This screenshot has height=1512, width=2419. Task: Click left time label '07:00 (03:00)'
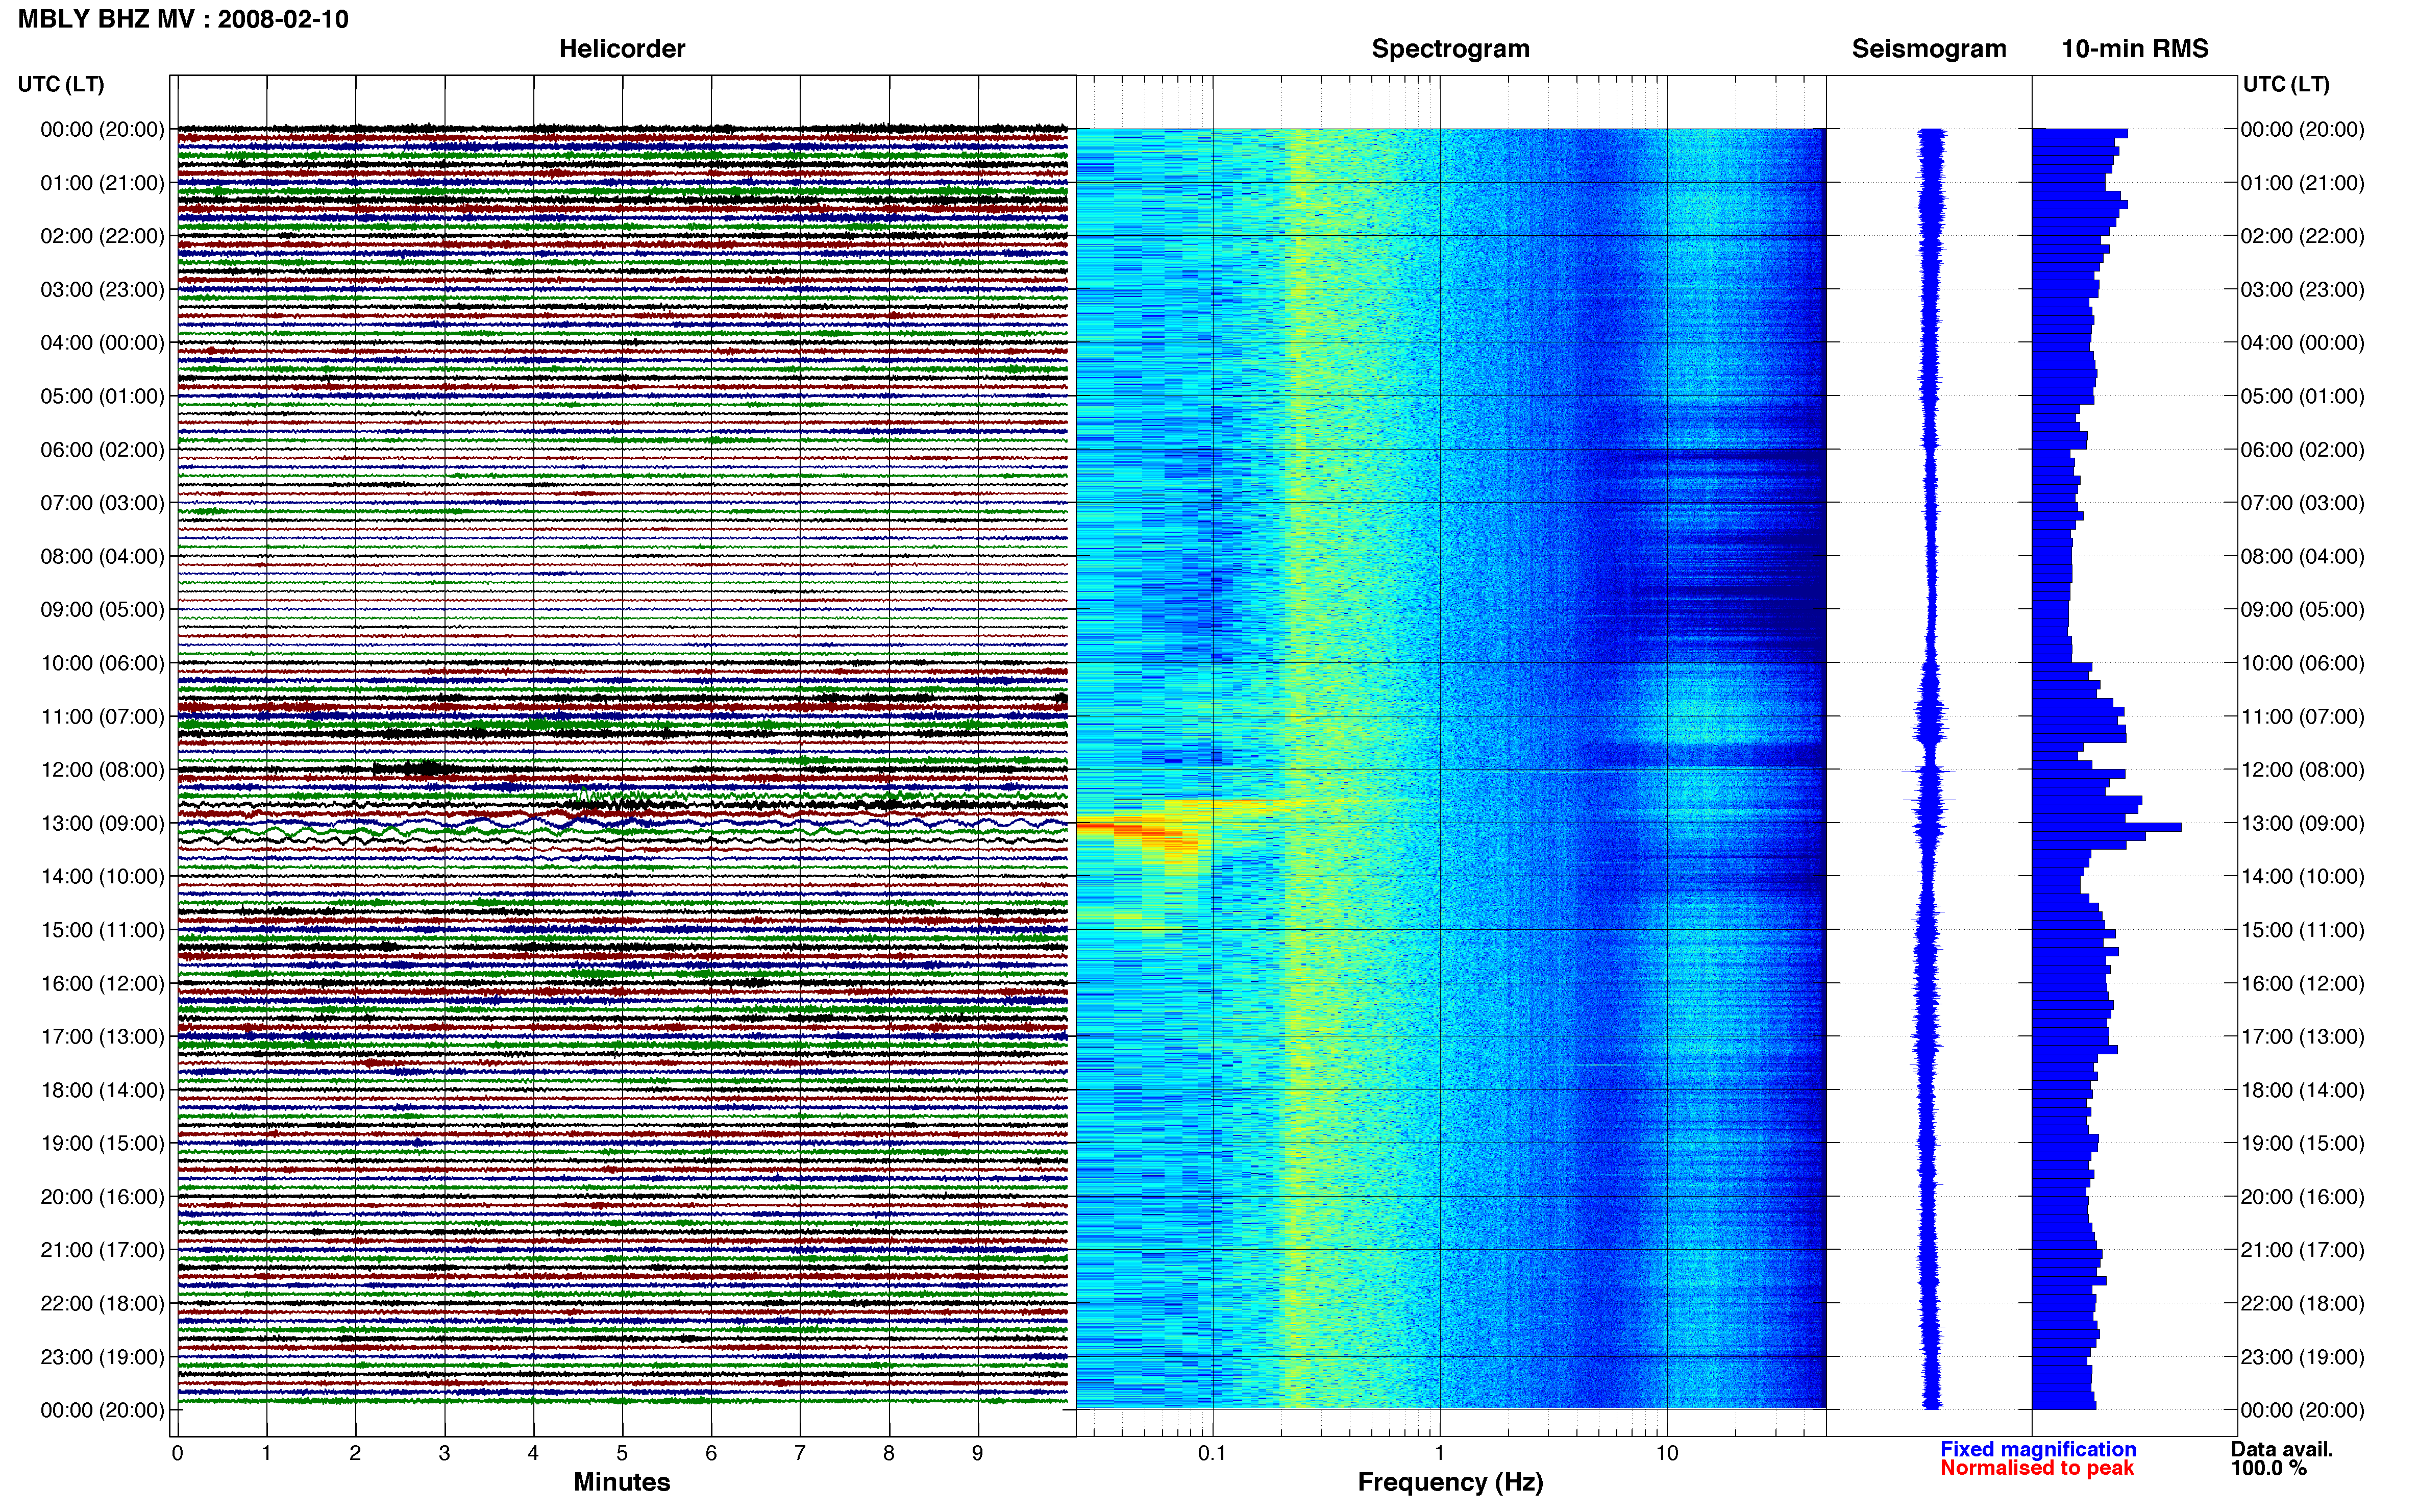[102, 503]
